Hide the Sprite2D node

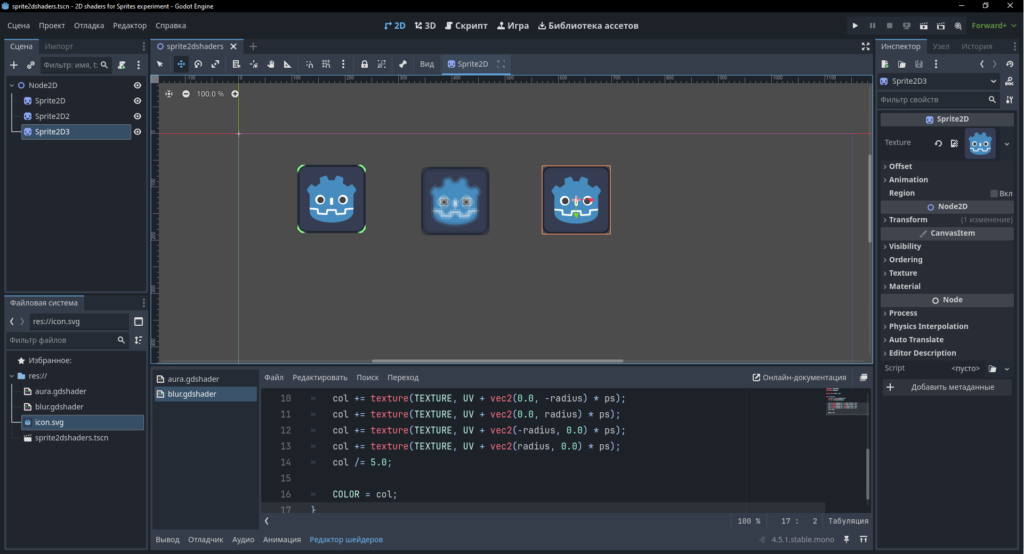point(137,101)
